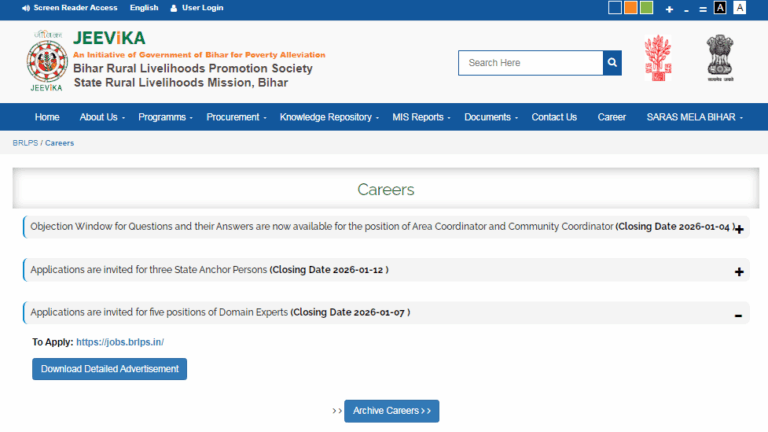Increase font size with plus icon
768x432 pixels.
669,9
